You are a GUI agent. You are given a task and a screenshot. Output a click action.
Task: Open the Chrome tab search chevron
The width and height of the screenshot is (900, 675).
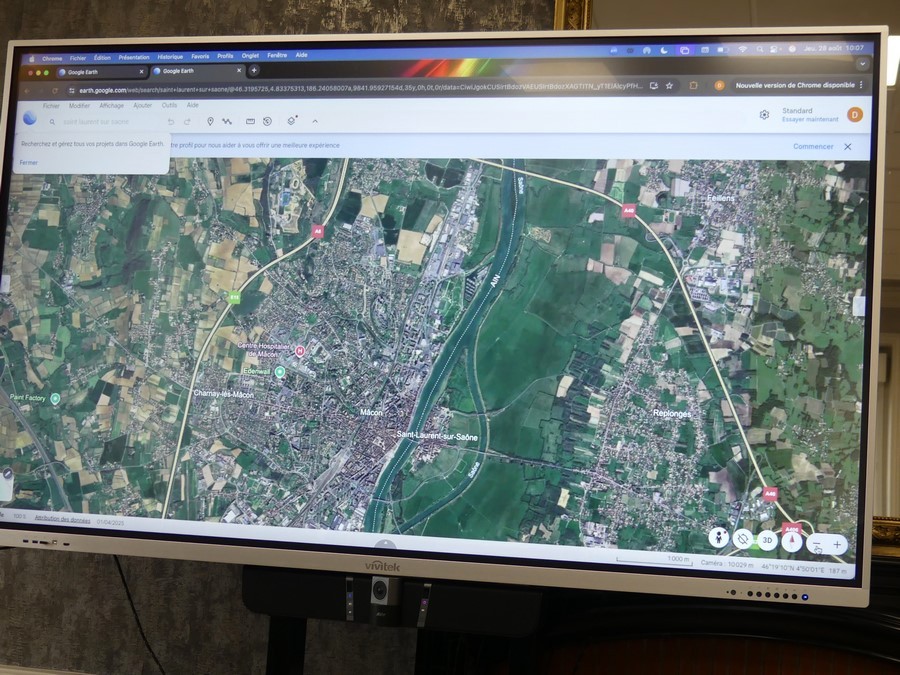(862, 64)
